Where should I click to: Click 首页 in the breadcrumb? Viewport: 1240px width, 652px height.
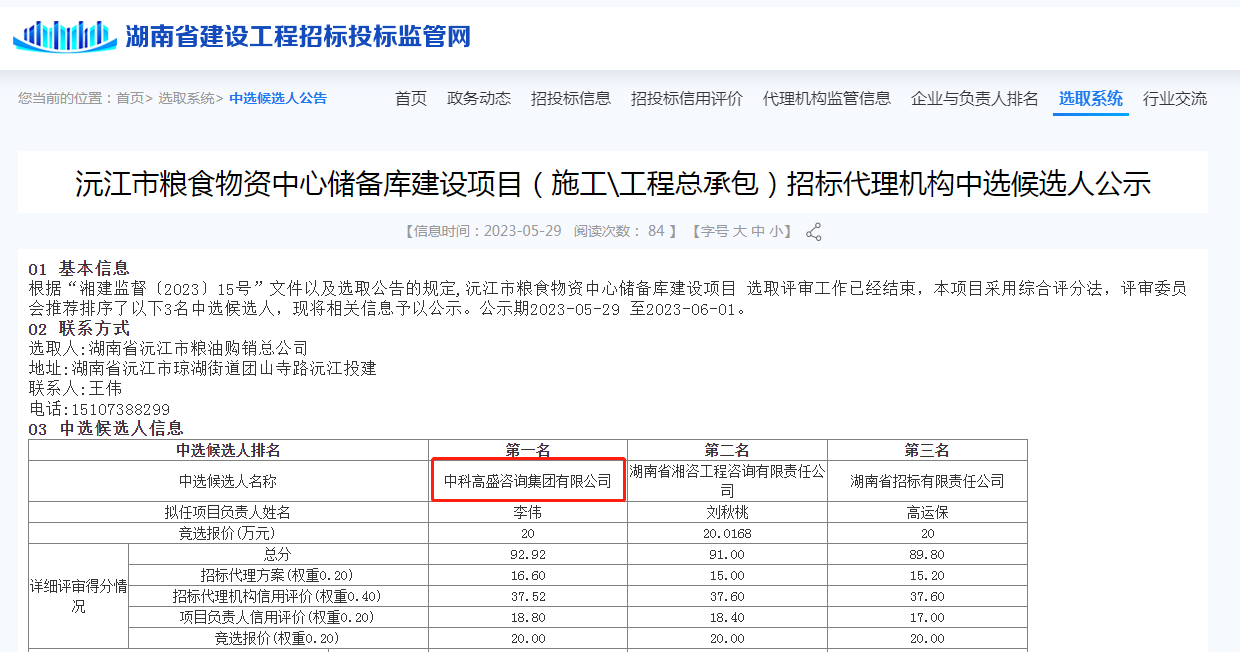pyautogui.click(x=130, y=98)
